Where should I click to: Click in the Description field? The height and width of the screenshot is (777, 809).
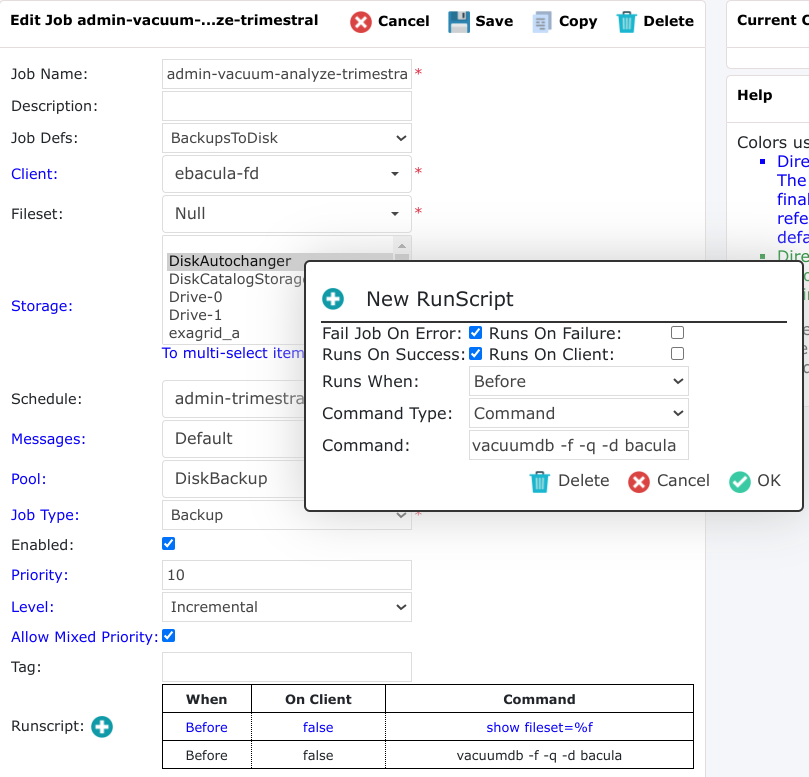[x=287, y=106]
